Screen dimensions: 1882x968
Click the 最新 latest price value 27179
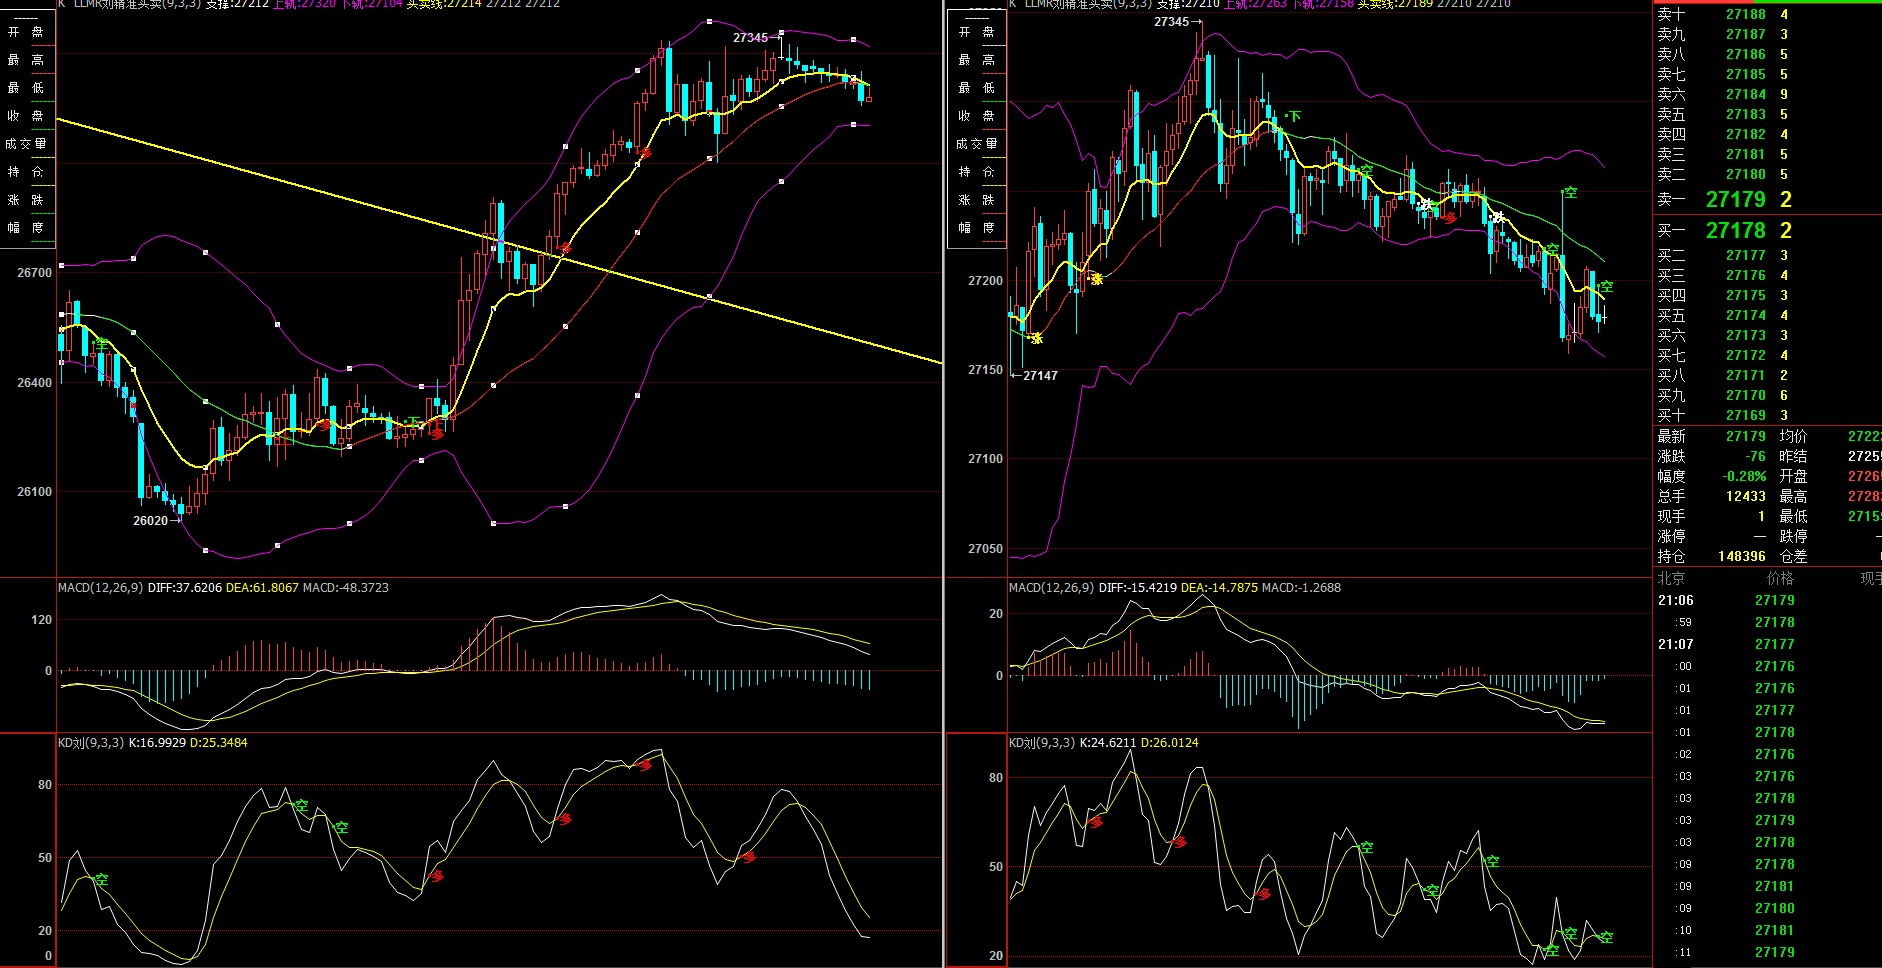(x=1746, y=436)
